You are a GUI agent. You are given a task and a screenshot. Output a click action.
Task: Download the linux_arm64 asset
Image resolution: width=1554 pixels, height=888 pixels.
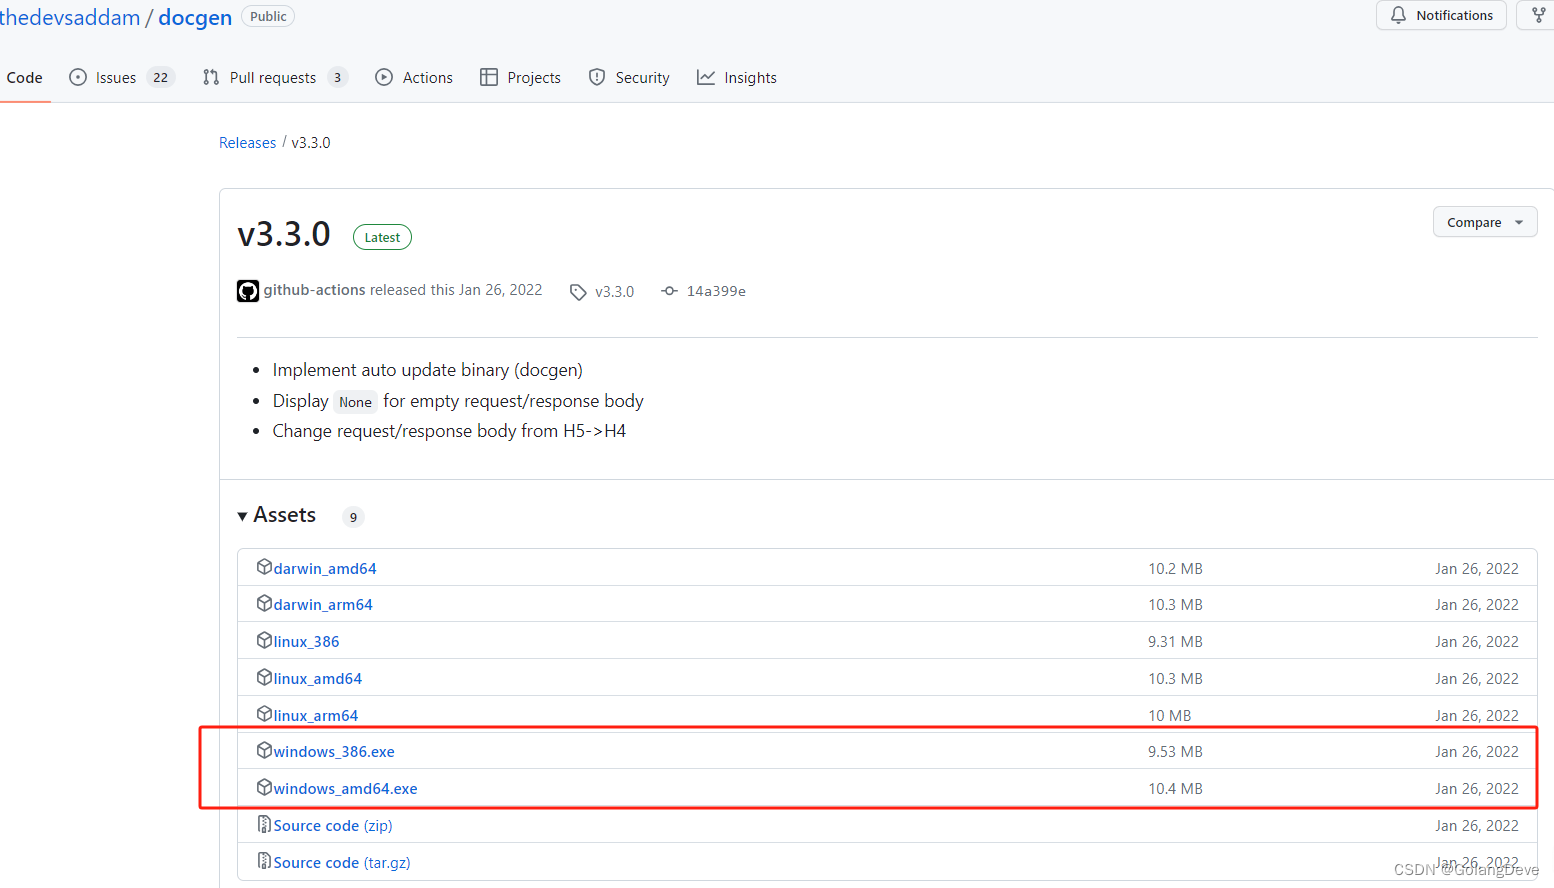click(316, 716)
